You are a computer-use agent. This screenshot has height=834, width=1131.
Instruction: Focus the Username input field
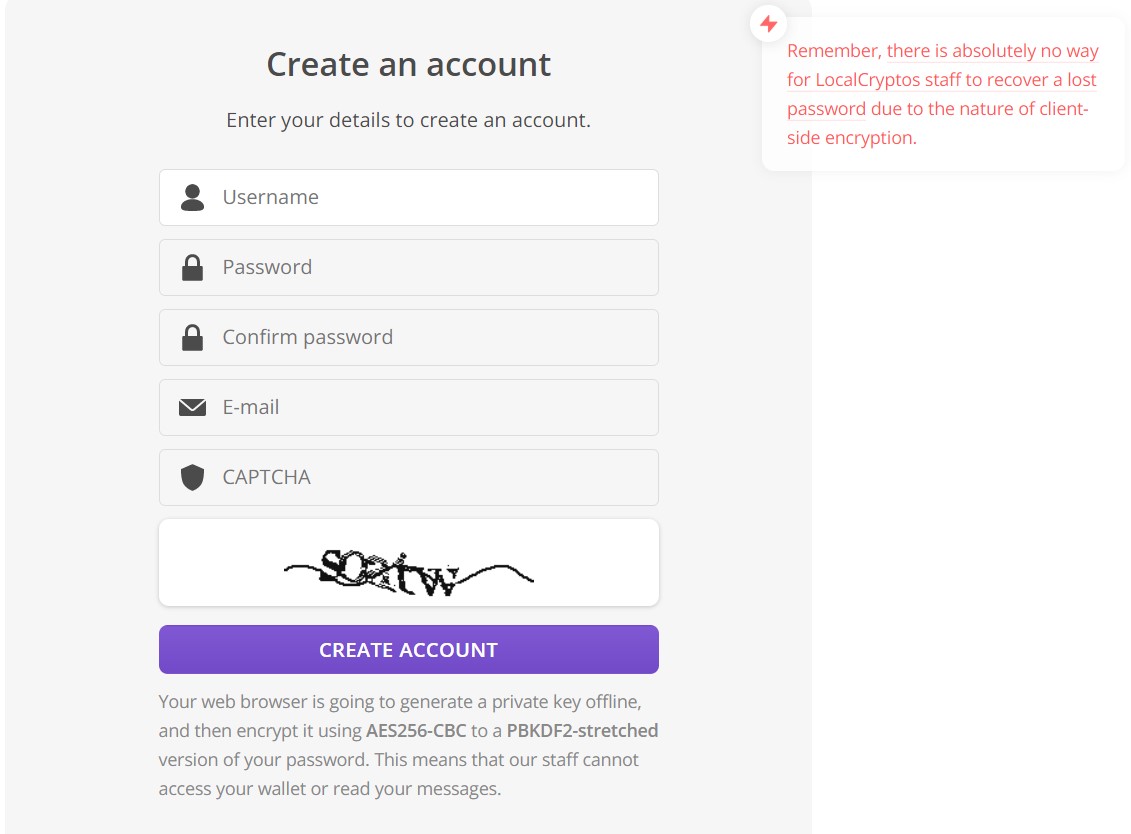[408, 198]
